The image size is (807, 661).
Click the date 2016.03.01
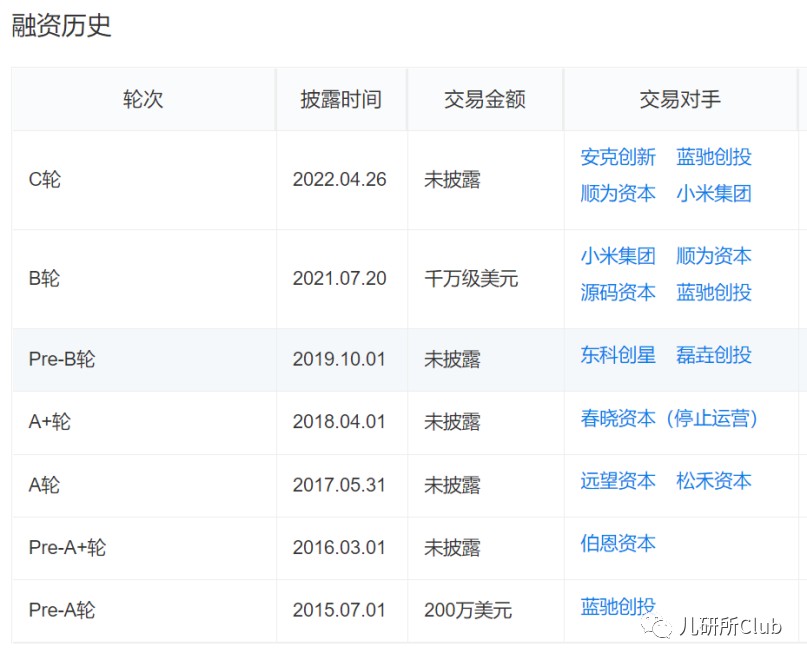(339, 548)
